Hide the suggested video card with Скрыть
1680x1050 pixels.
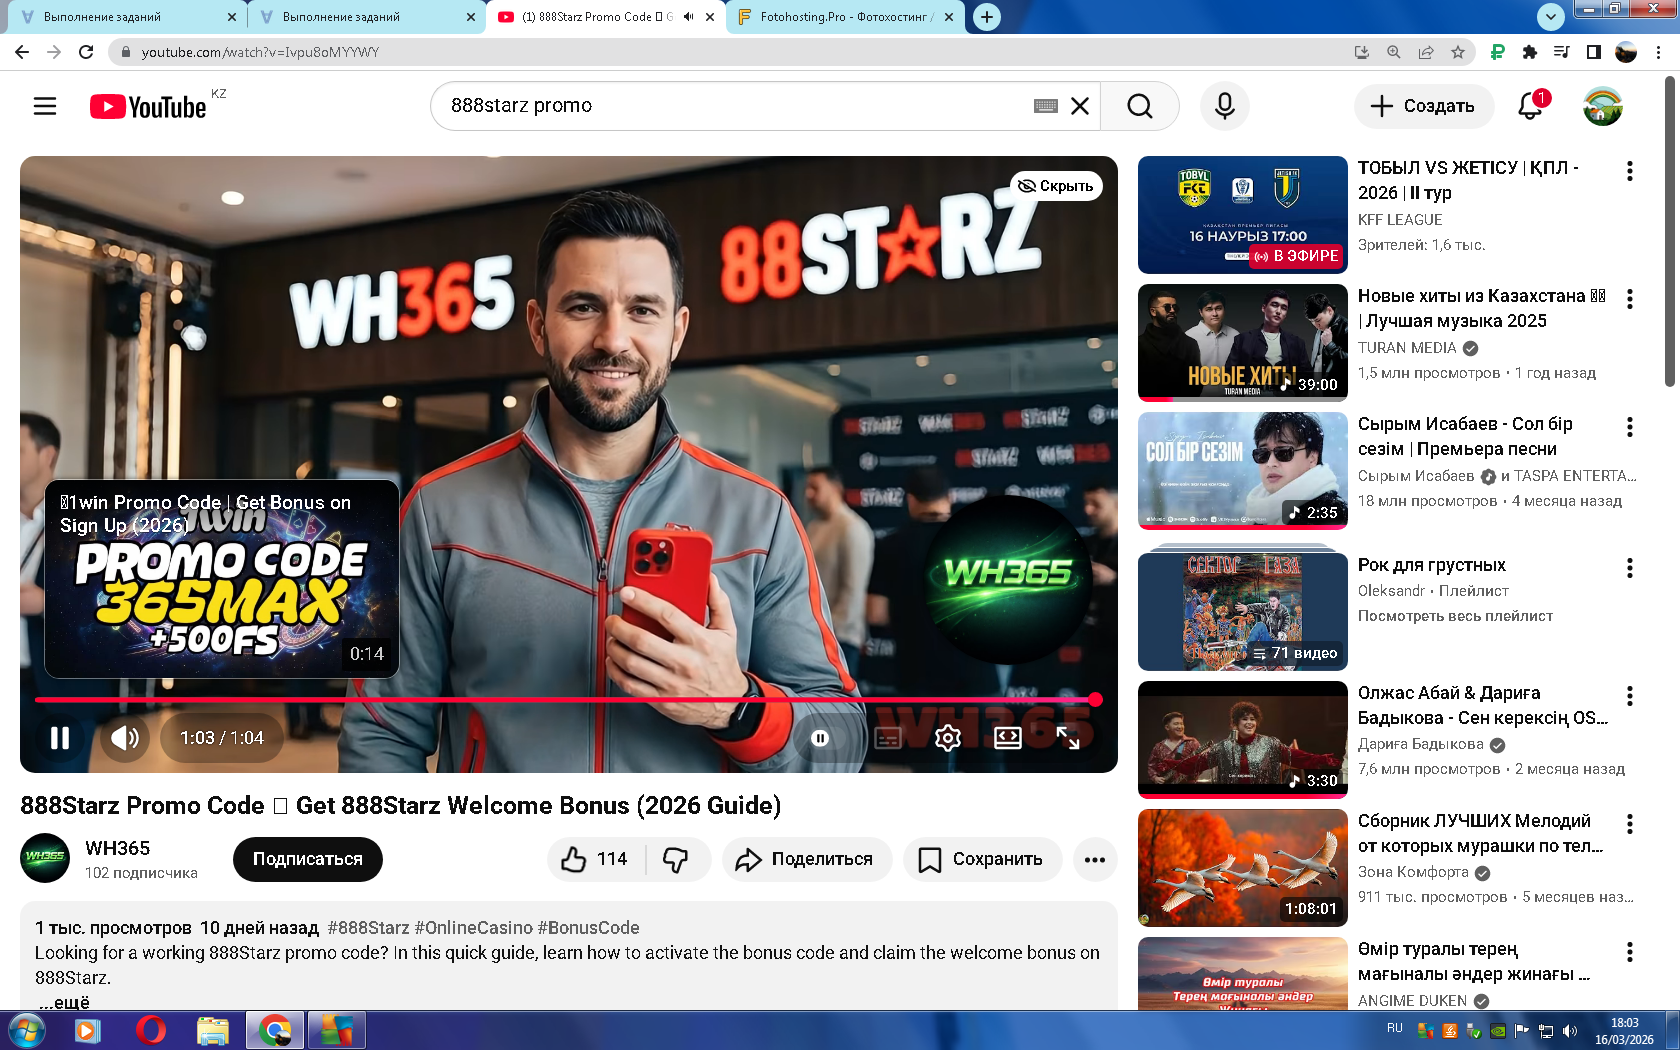1056,186
